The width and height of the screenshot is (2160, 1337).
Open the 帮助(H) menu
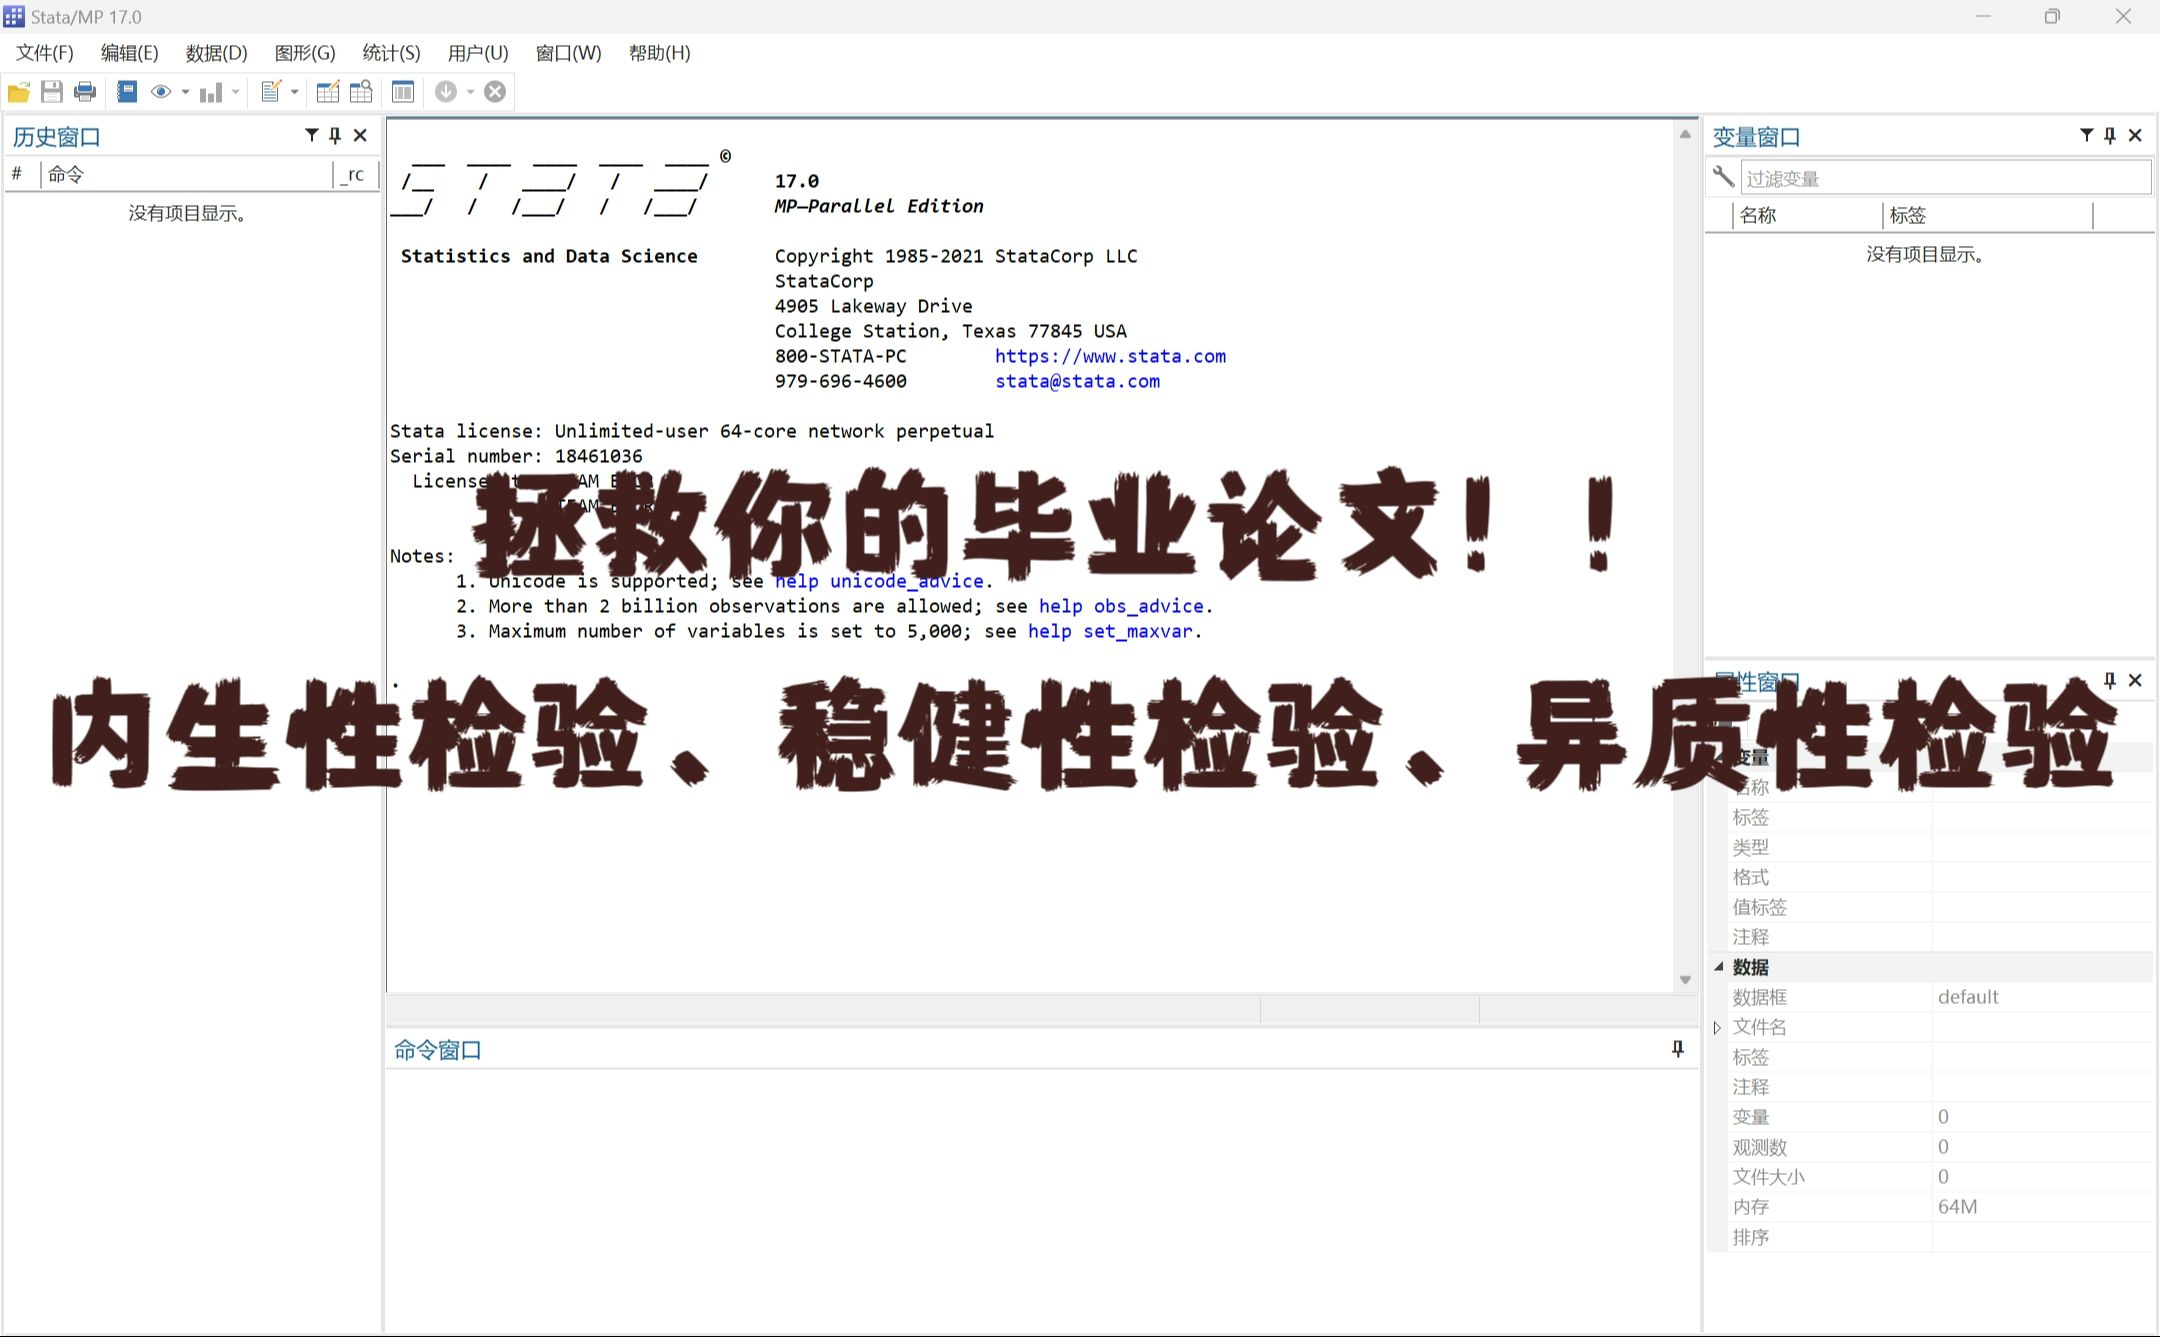[x=659, y=53]
